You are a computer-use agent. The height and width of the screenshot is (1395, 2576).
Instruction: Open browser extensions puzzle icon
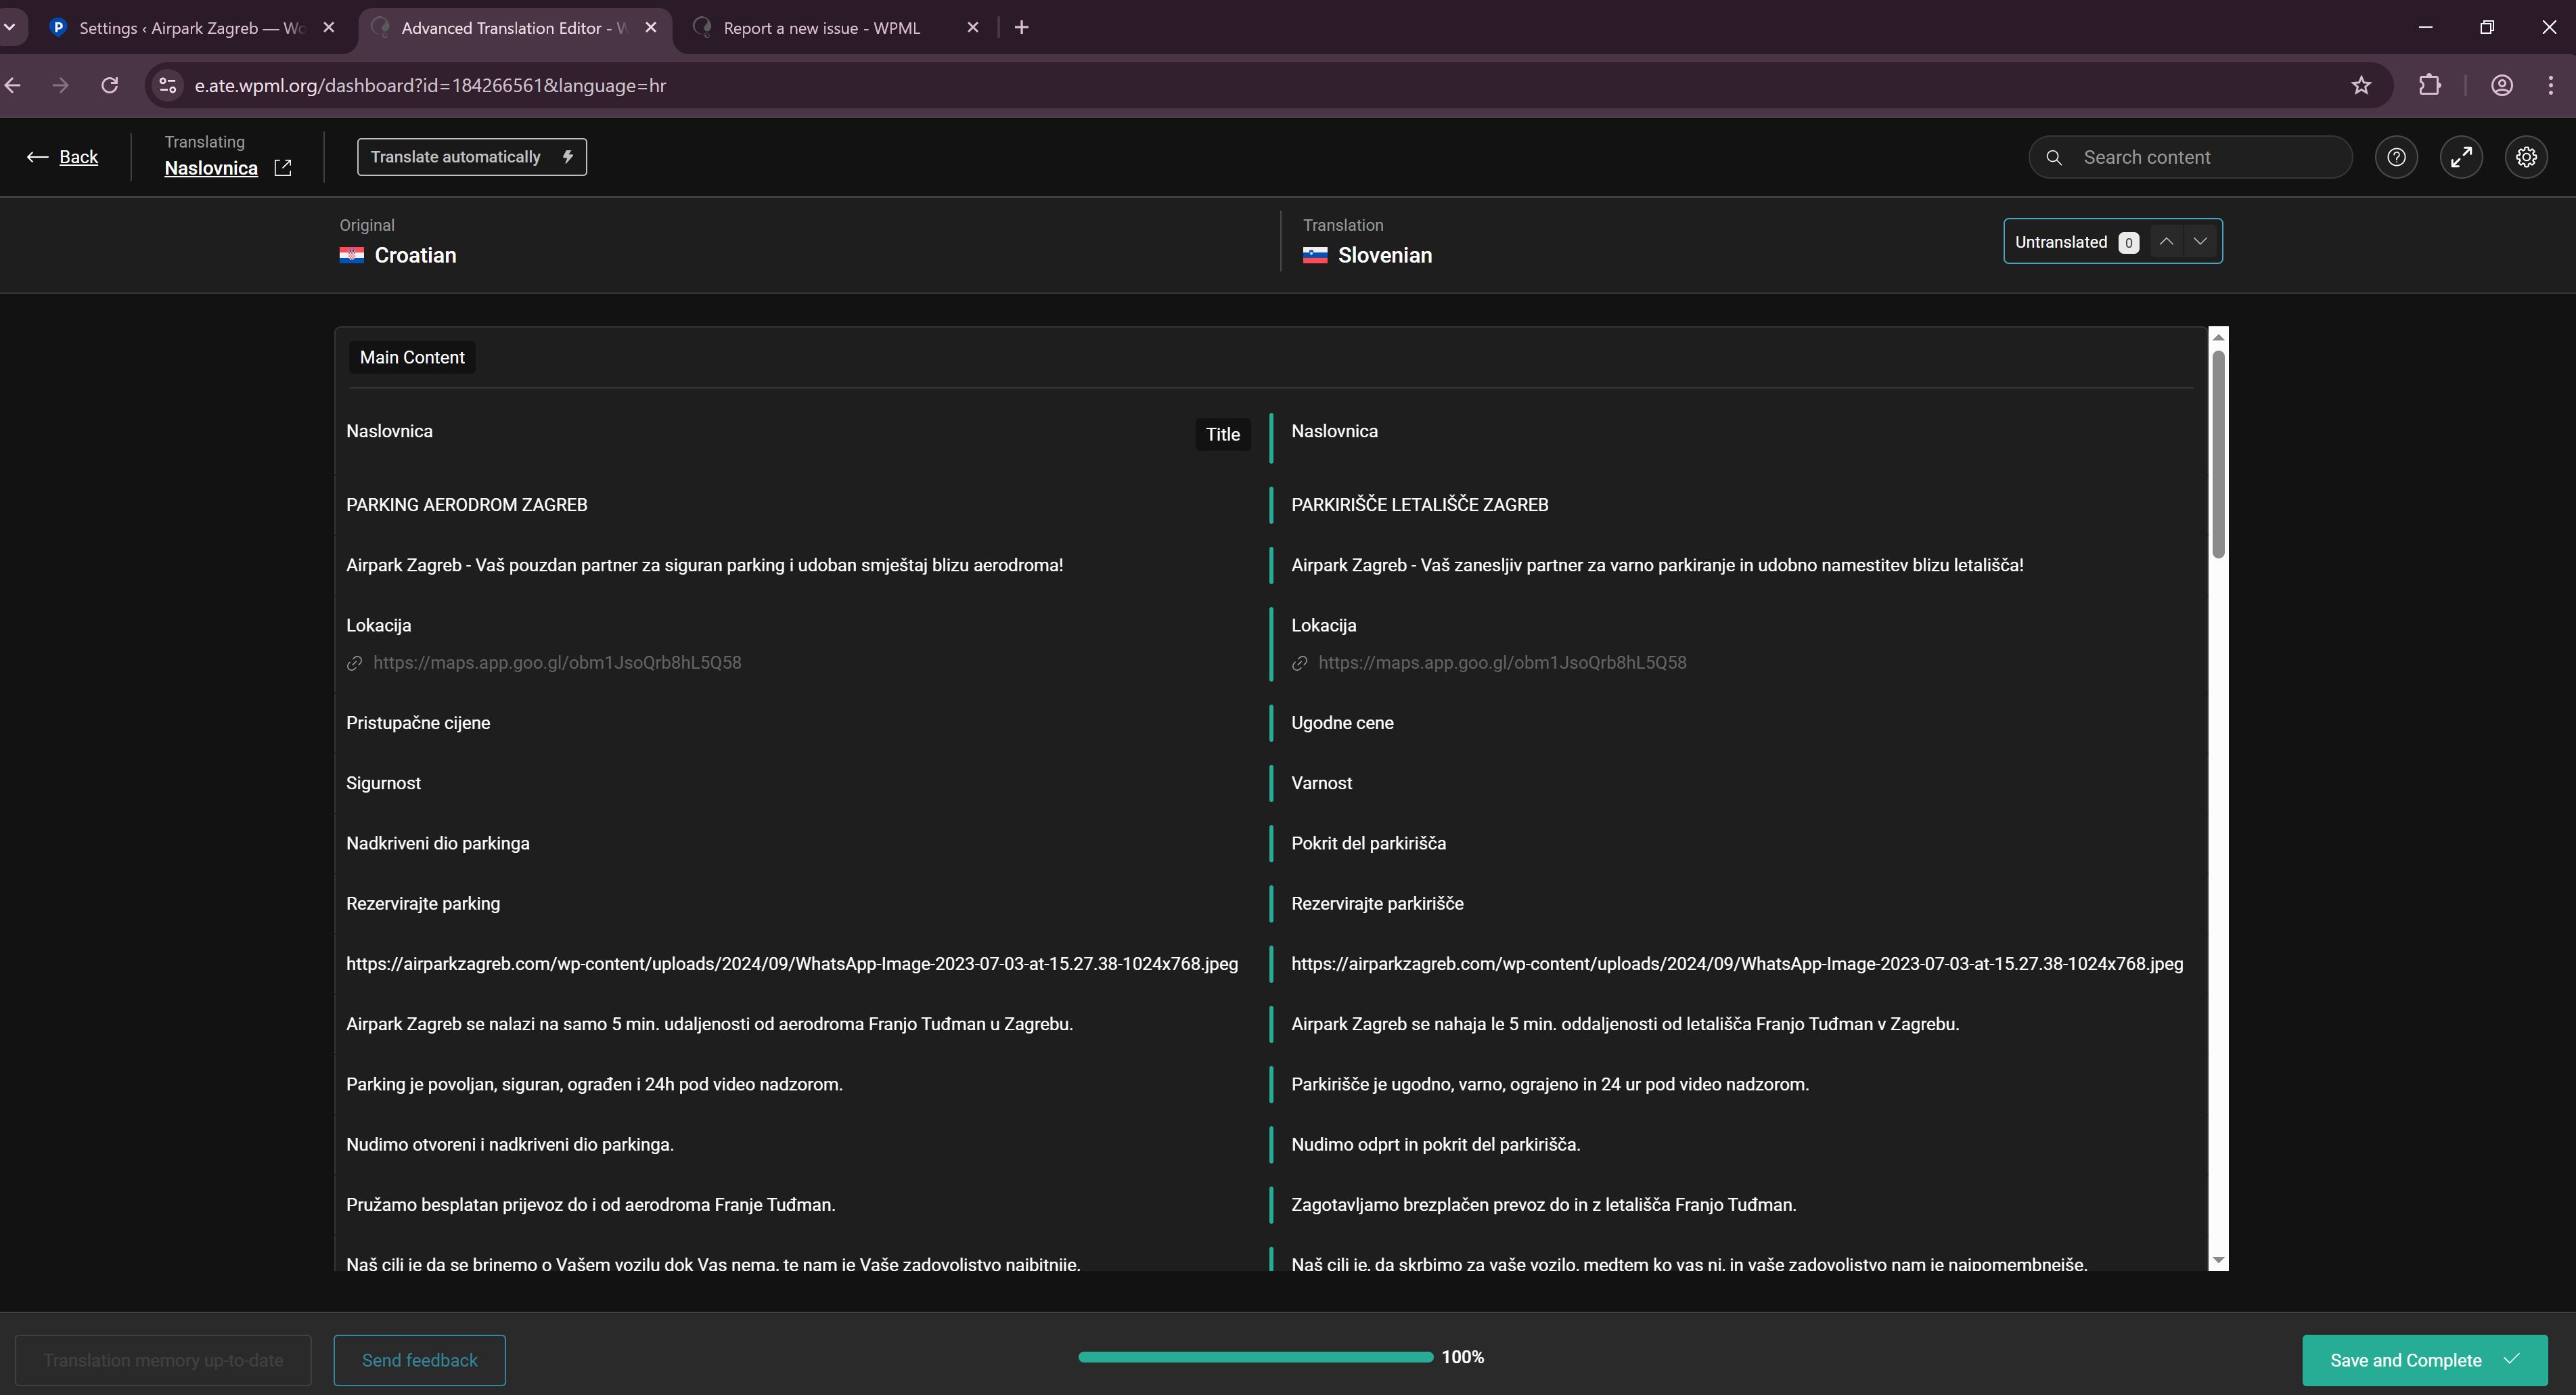2429,85
